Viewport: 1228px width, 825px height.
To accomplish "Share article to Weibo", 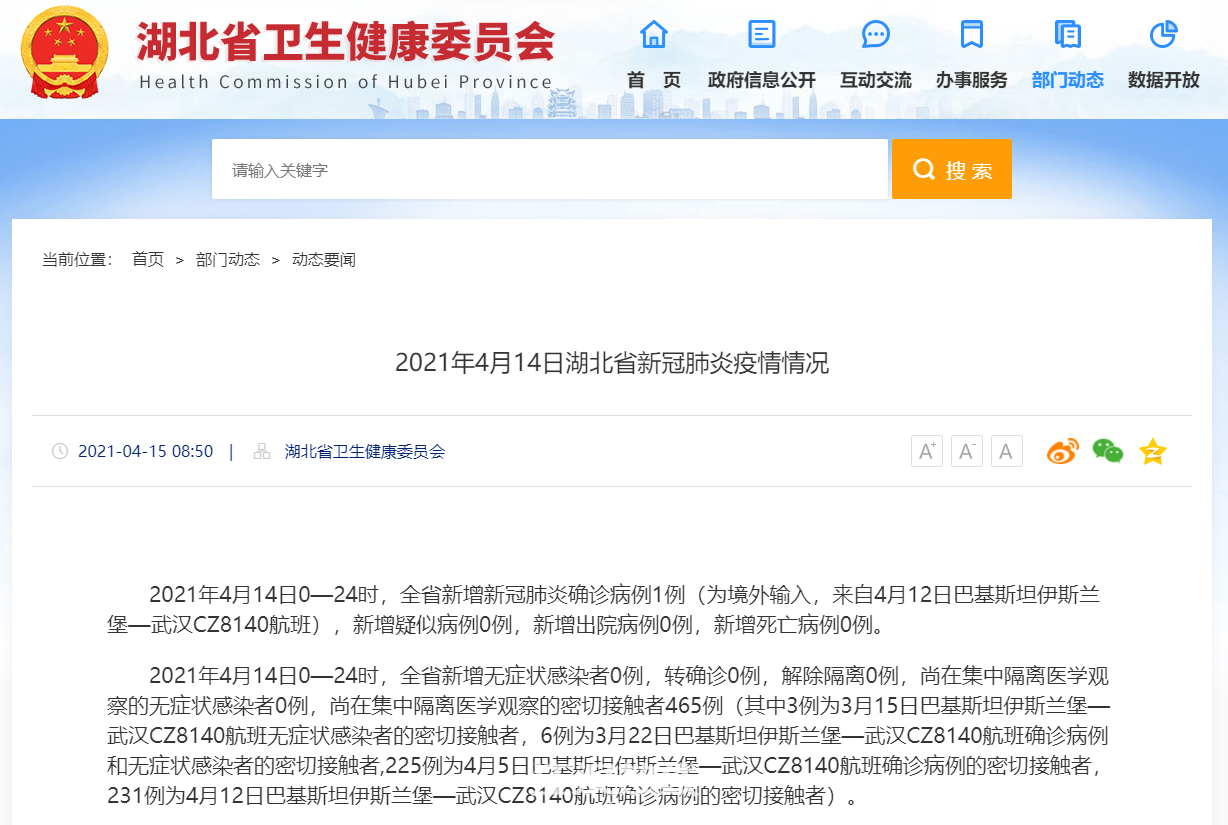I will coord(1063,452).
